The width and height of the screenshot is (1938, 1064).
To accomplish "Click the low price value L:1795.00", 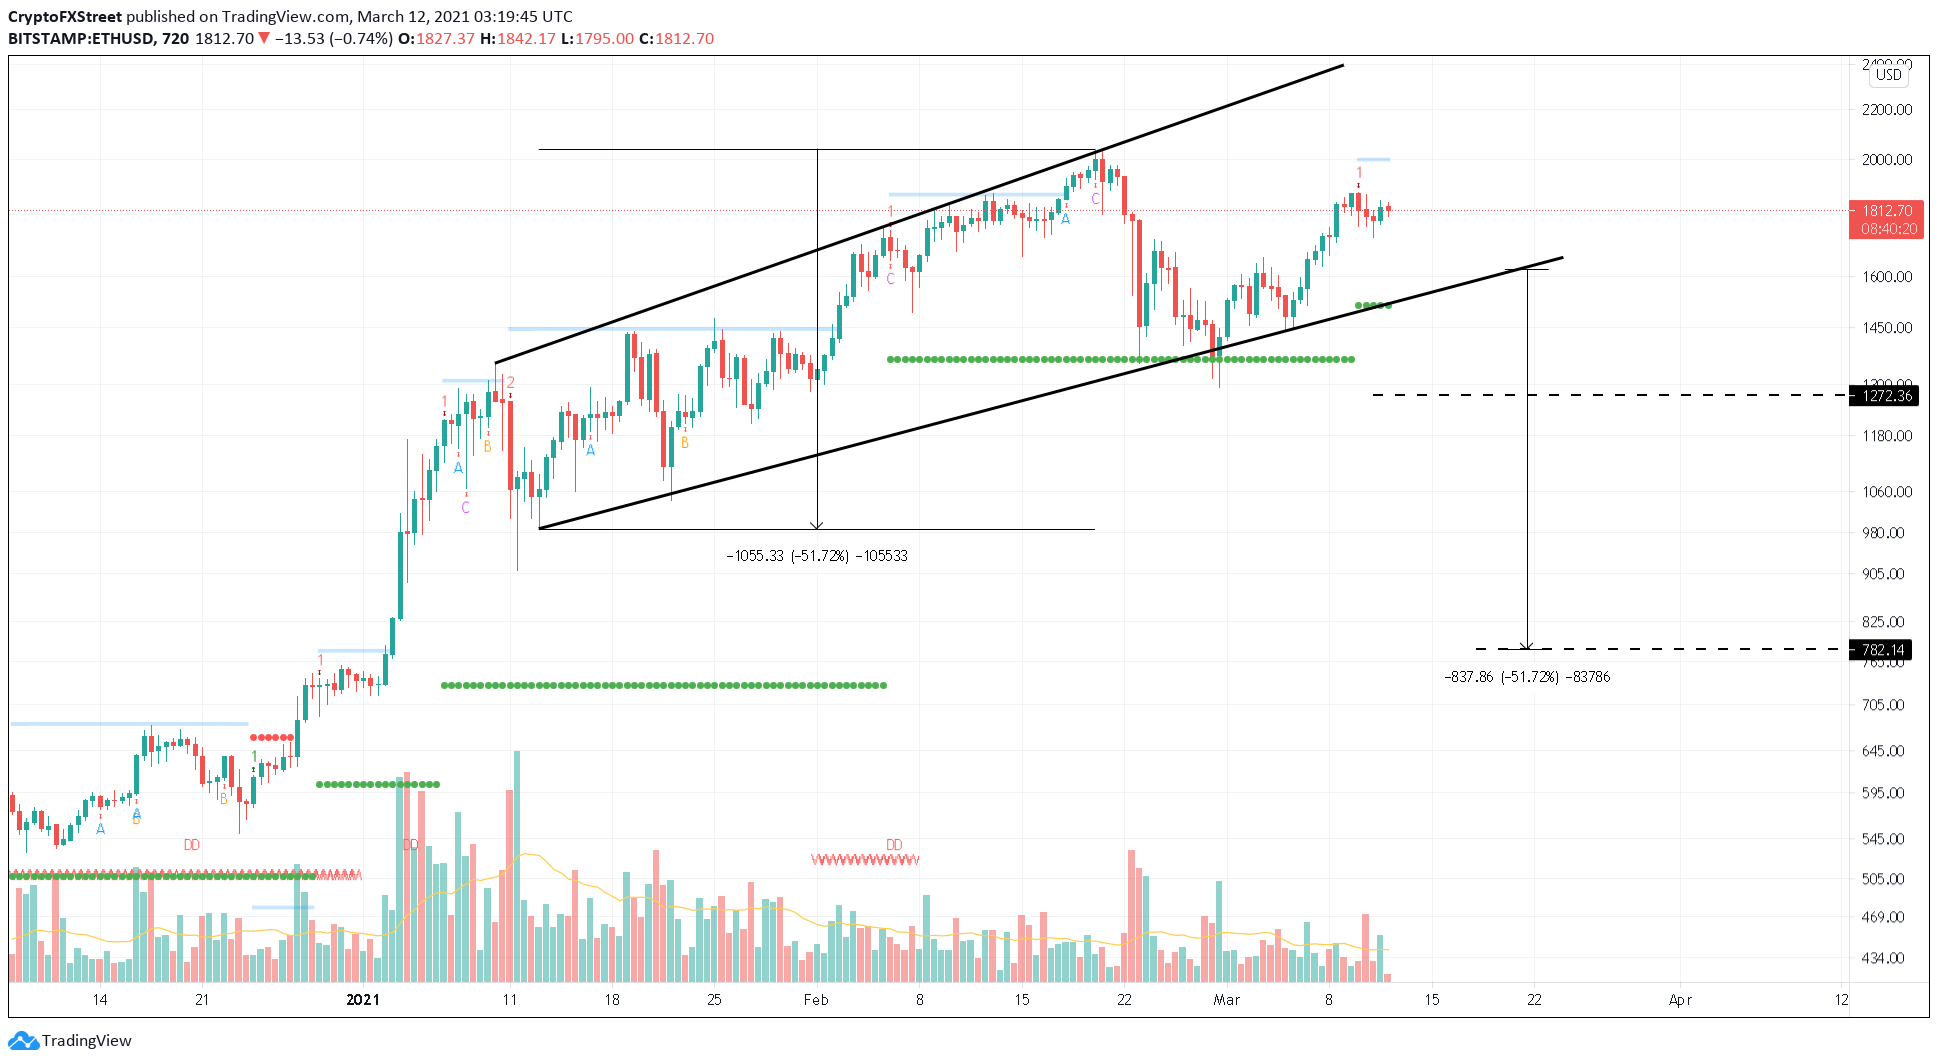I will tap(597, 39).
